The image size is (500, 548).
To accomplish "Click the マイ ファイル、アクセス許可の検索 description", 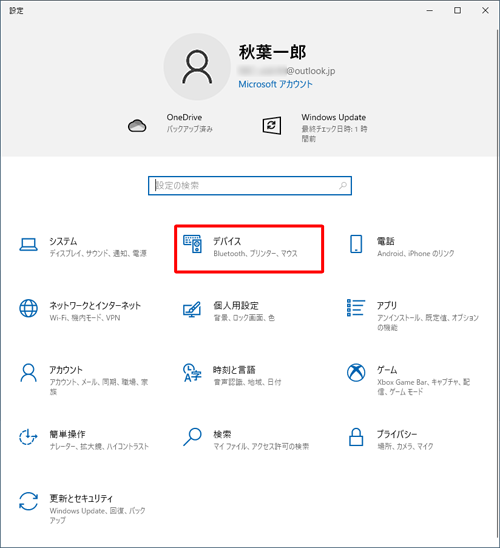I will click(261, 446).
